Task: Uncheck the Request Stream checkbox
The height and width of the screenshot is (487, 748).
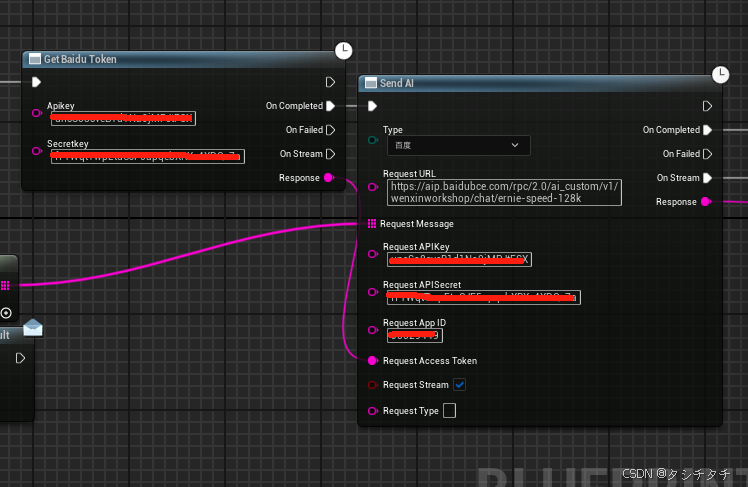Action: (459, 384)
